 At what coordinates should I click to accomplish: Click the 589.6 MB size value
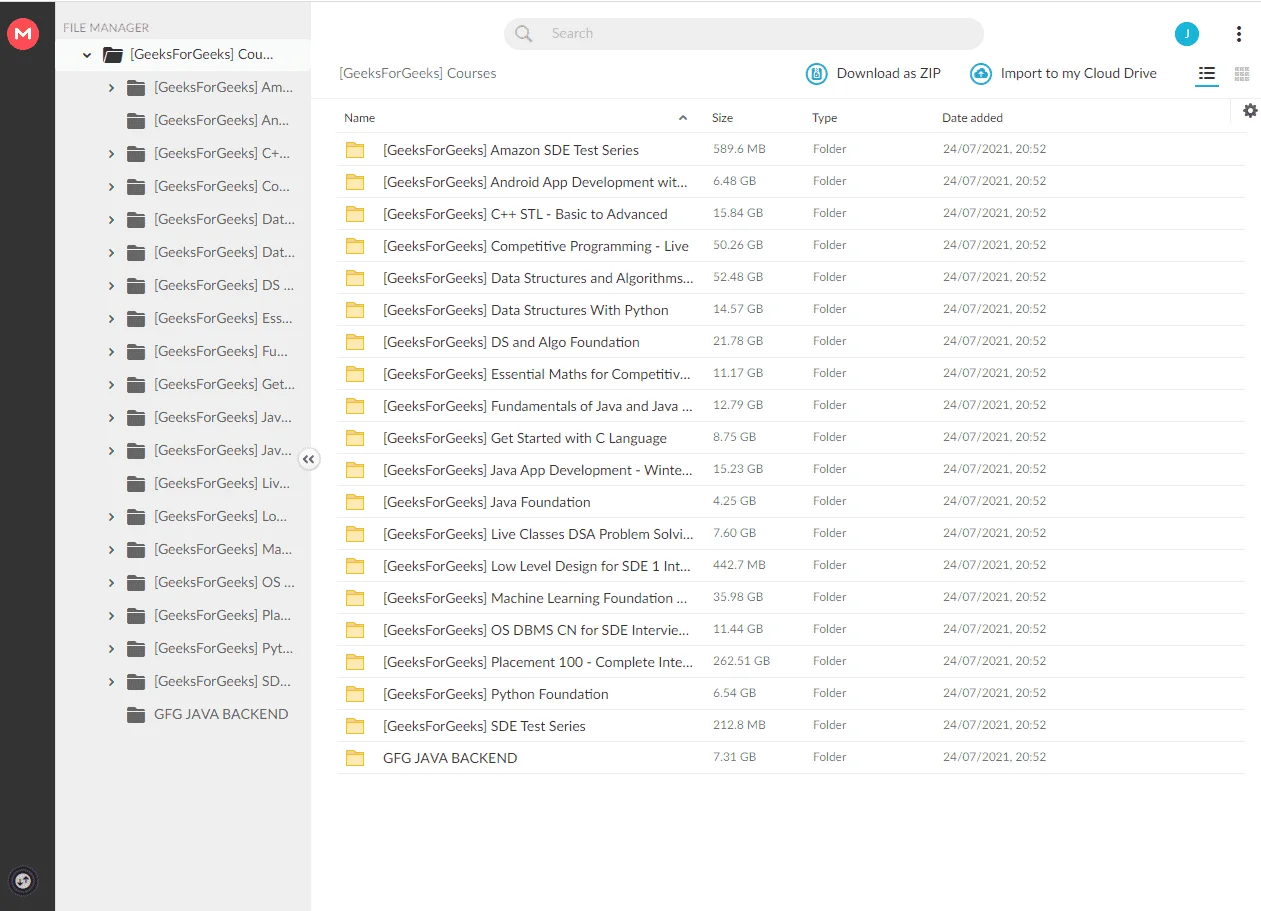739,149
